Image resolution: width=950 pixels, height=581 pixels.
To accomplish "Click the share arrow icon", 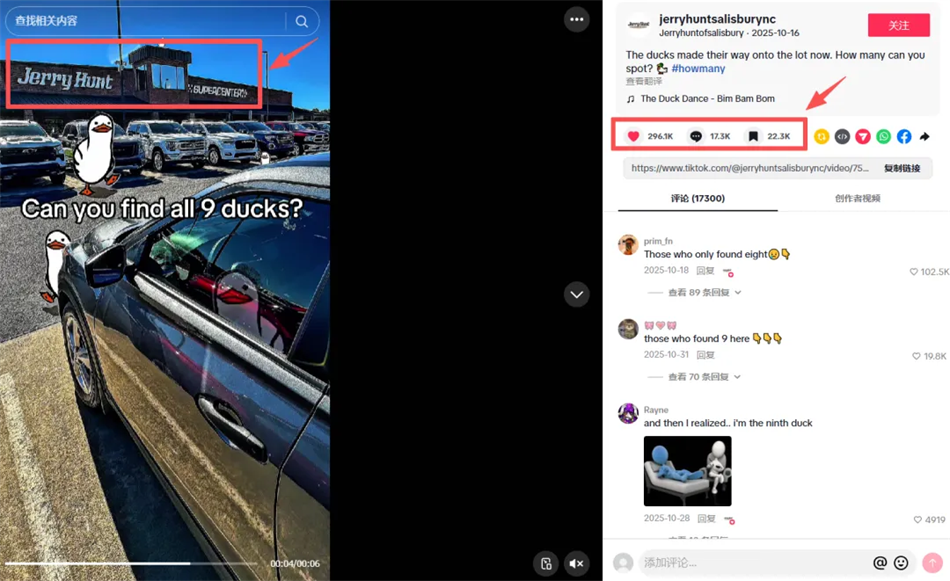I will click(x=925, y=136).
